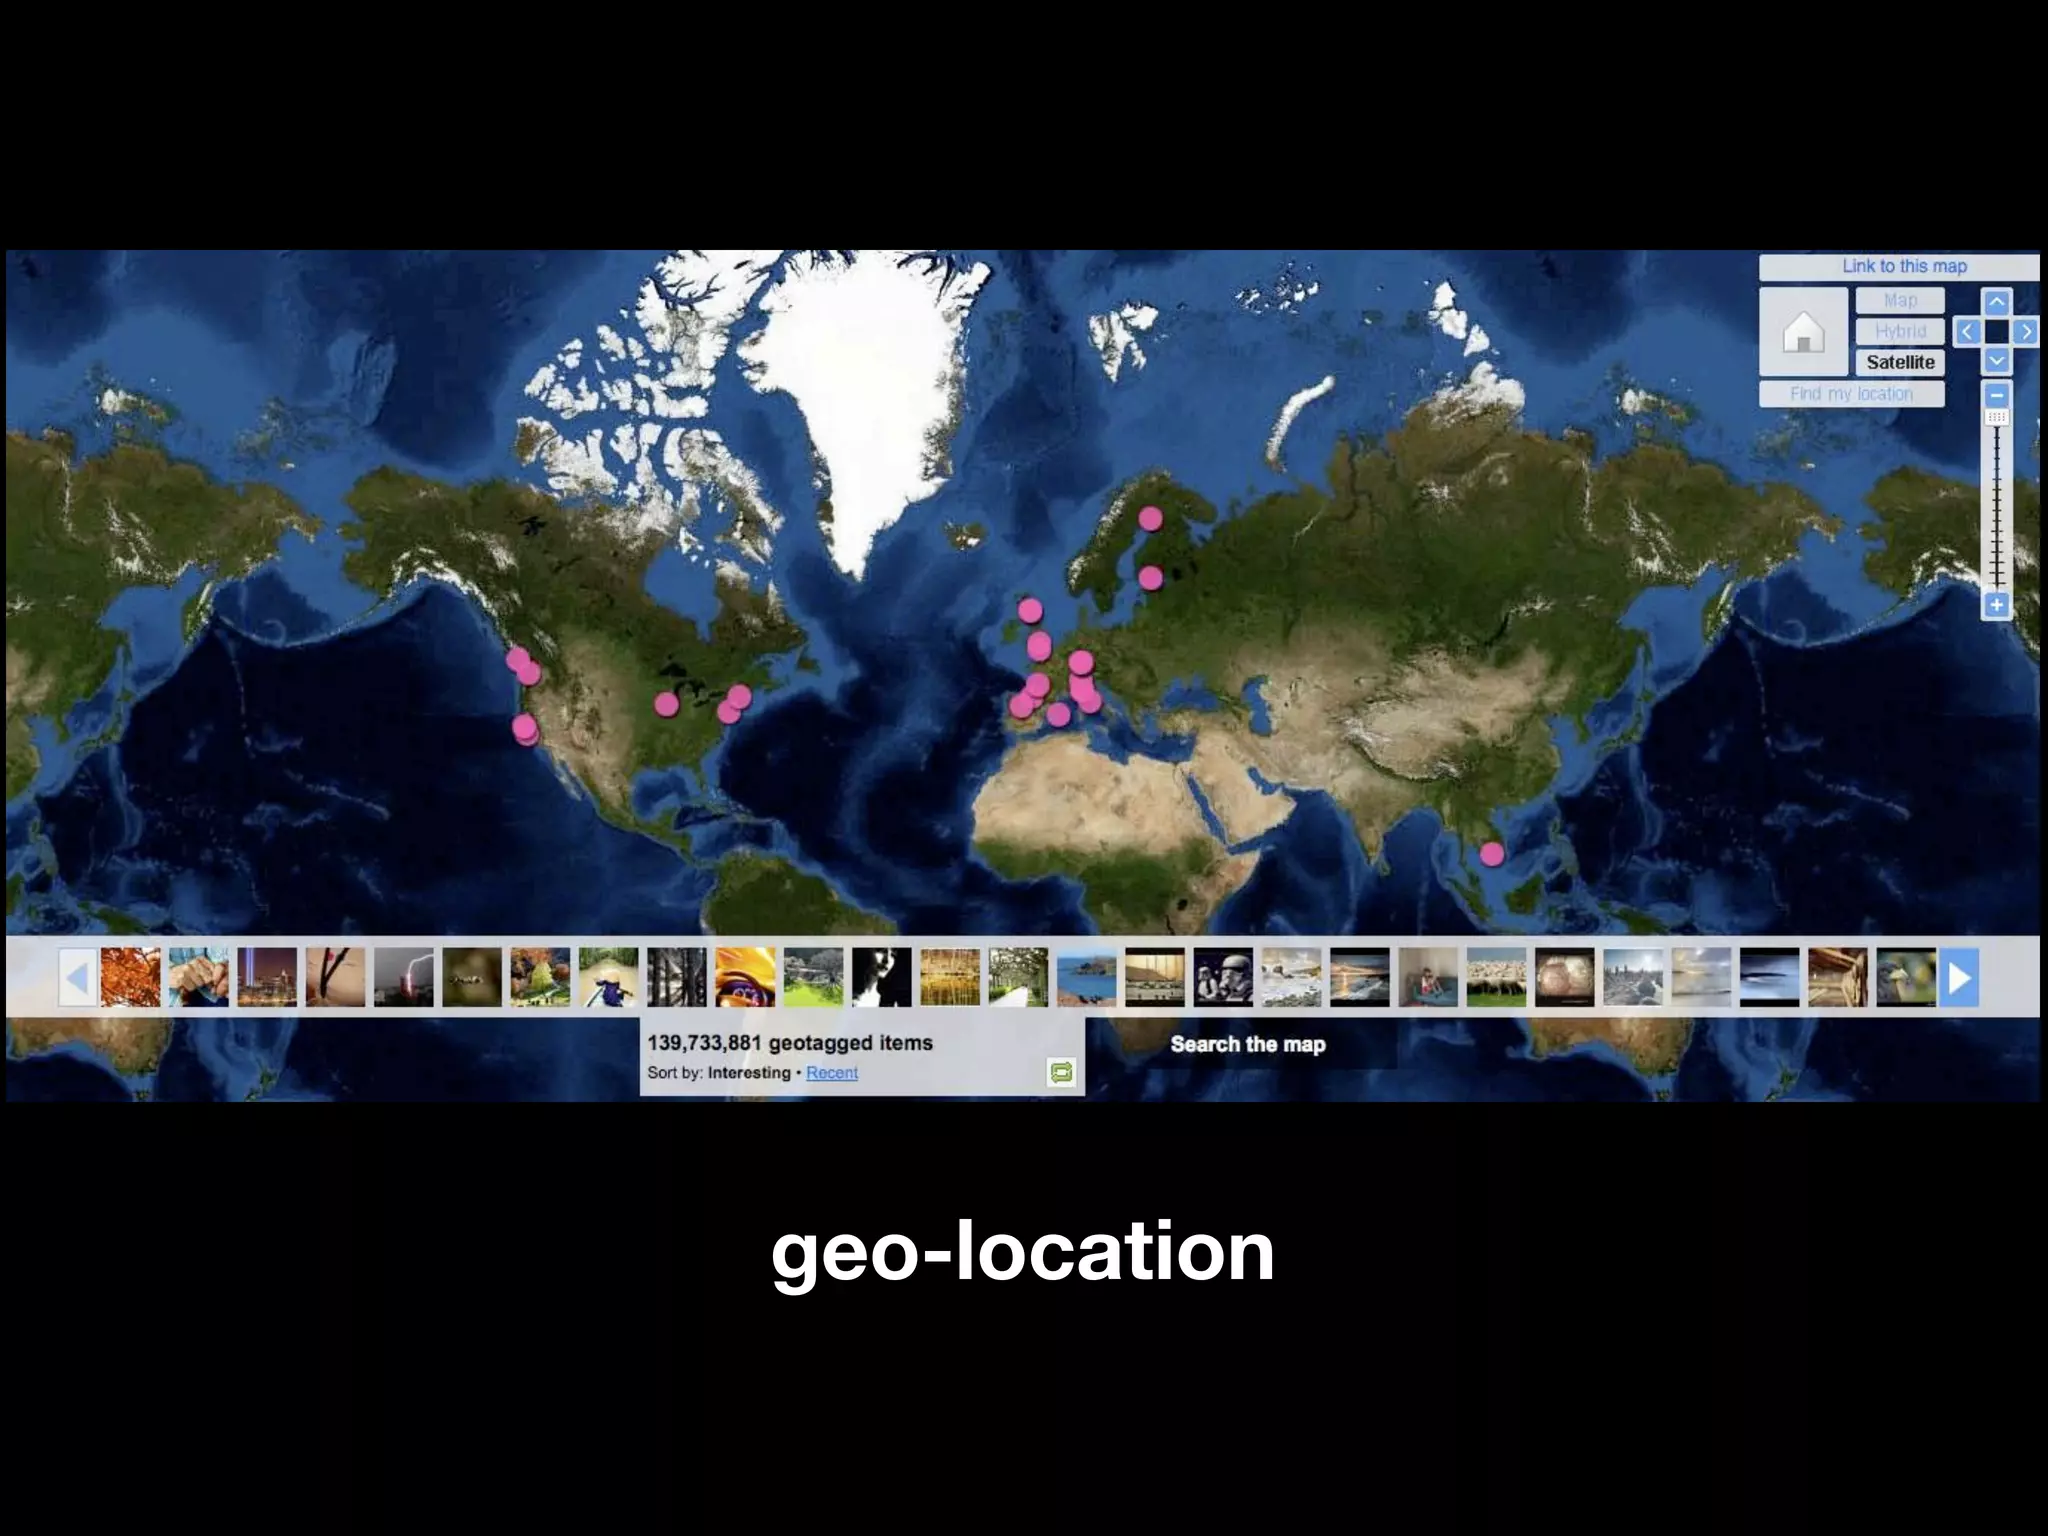Screen dimensions: 2048x1536
Task: Click the pink marker over Britain
Action: [x=1030, y=609]
